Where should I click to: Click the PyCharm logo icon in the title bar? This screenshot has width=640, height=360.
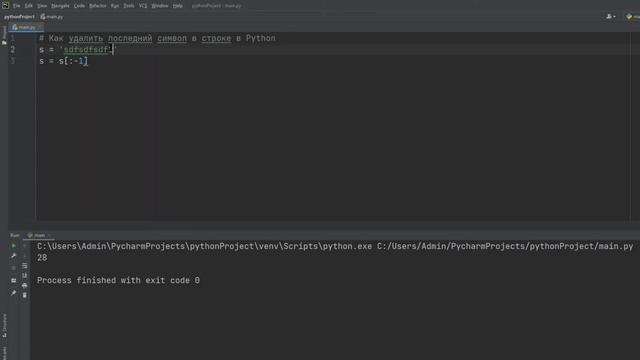click(5, 5)
